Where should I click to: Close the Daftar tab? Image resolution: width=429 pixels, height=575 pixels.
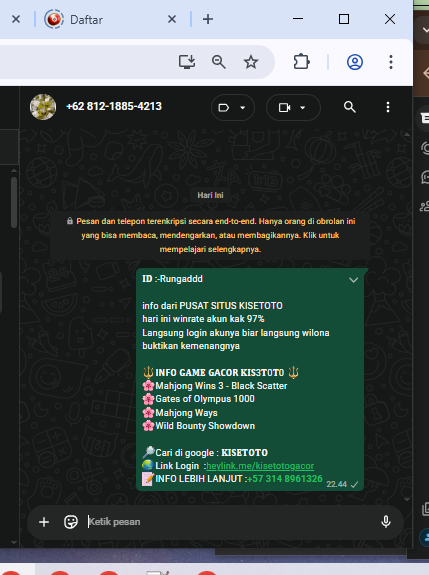pyautogui.click(x=172, y=19)
